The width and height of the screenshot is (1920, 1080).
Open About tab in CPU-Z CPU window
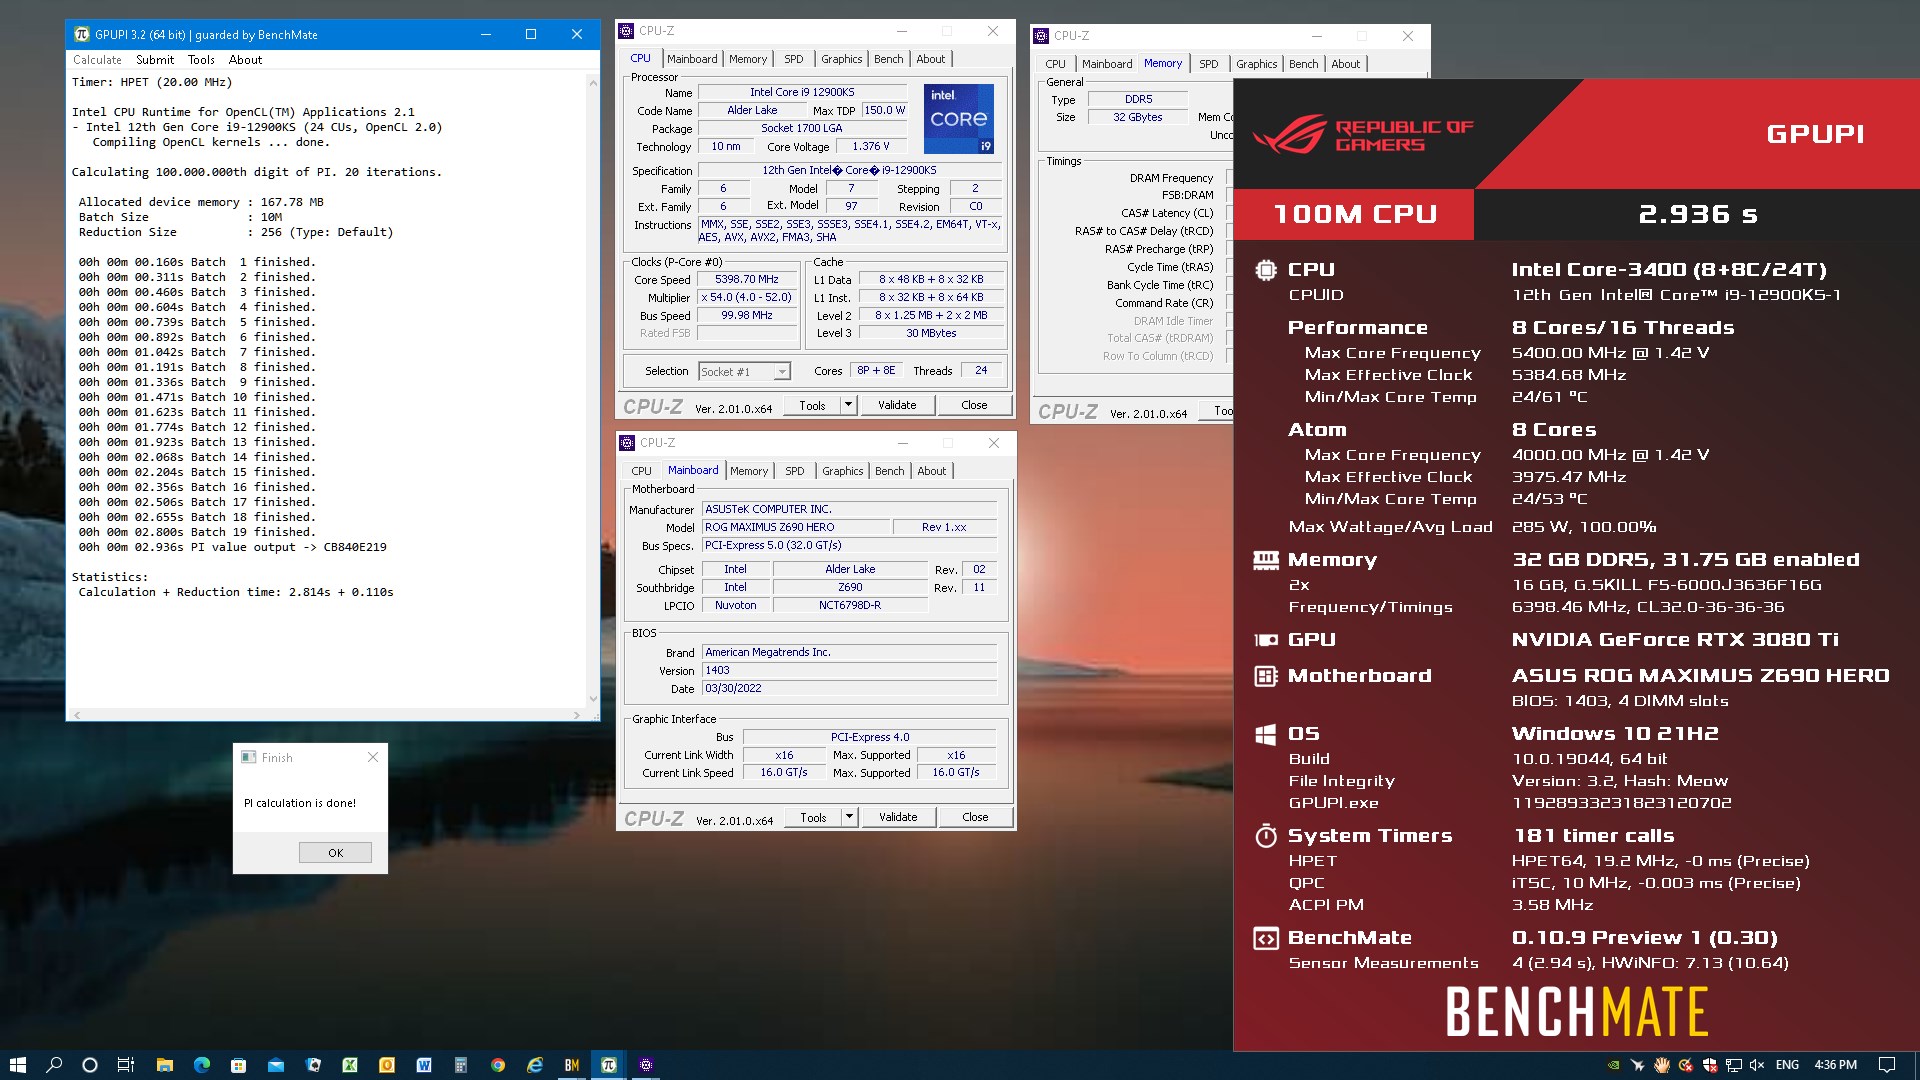(x=931, y=59)
